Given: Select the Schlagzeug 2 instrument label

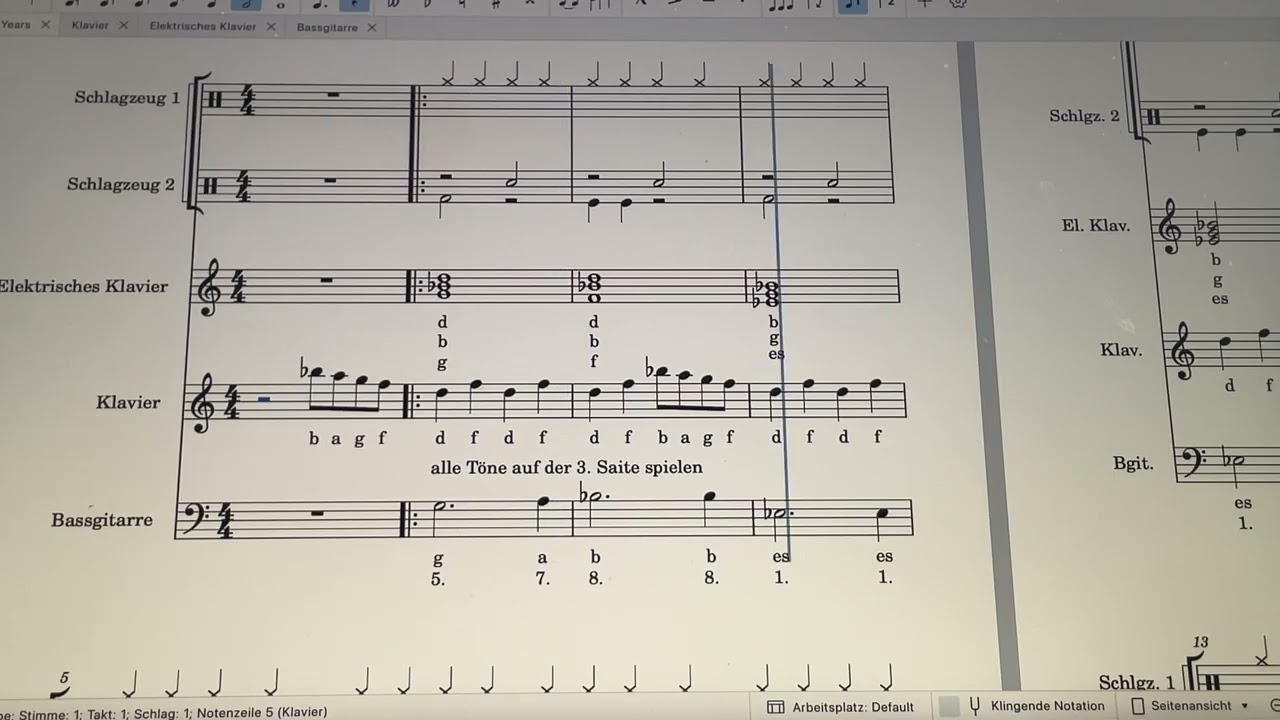Looking at the screenshot, I should 121,185.
